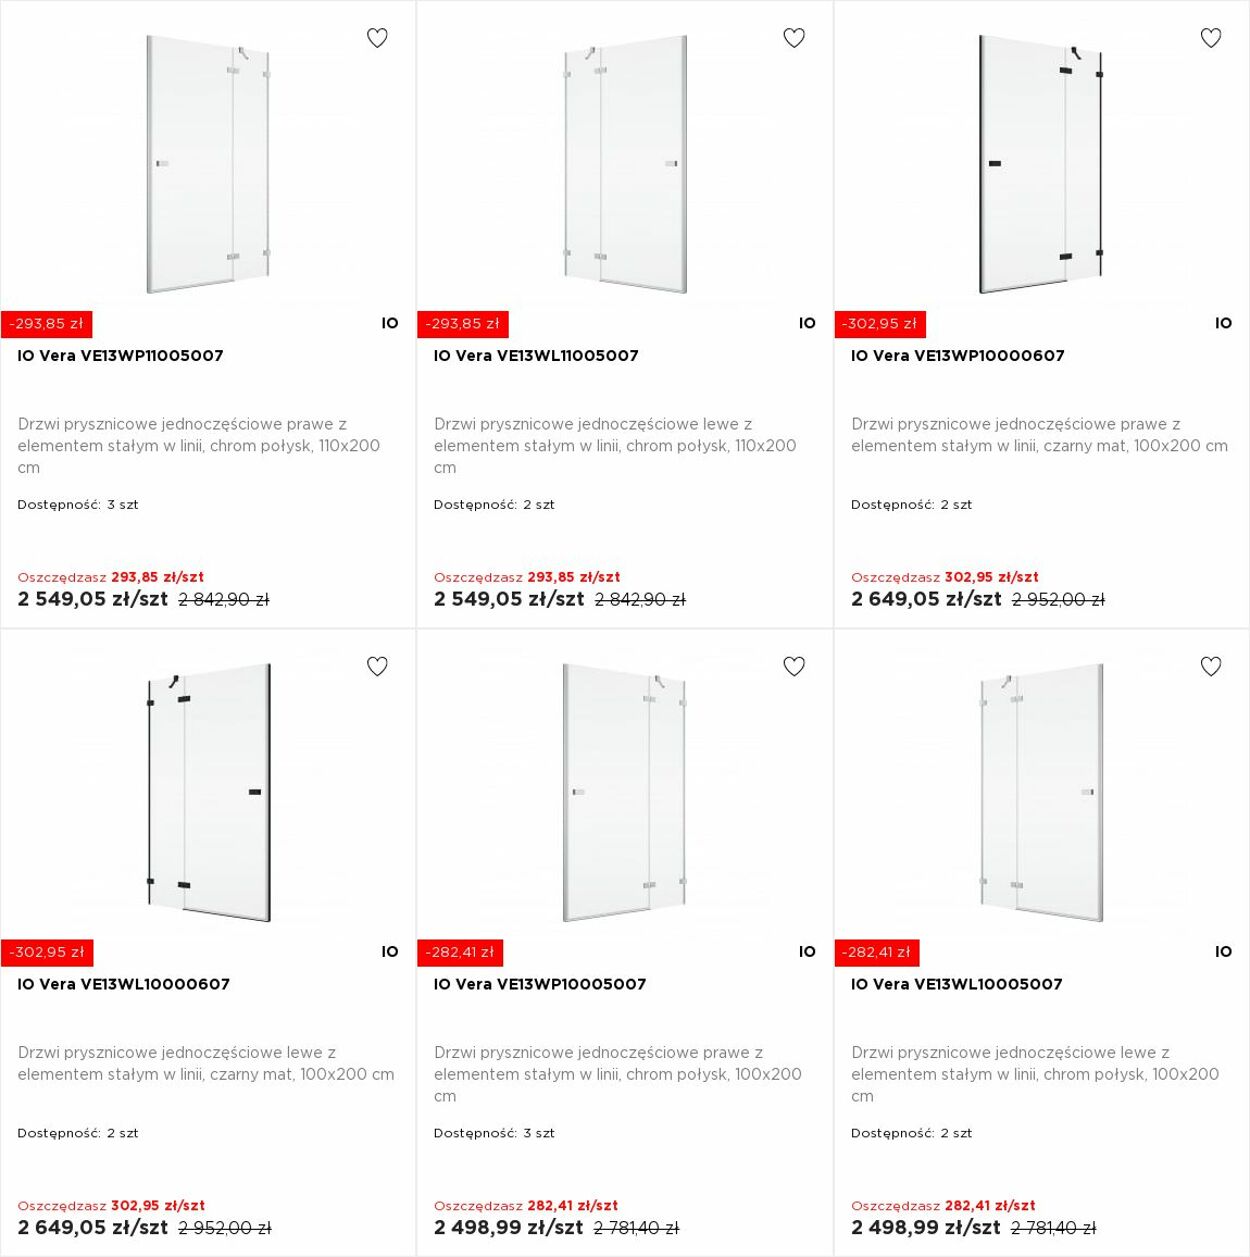
Task: Tap heart icon for VE13WP10005007
Action: click(794, 666)
